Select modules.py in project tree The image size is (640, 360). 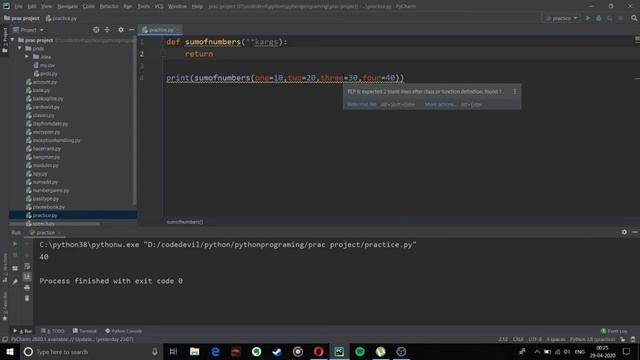coord(42,165)
